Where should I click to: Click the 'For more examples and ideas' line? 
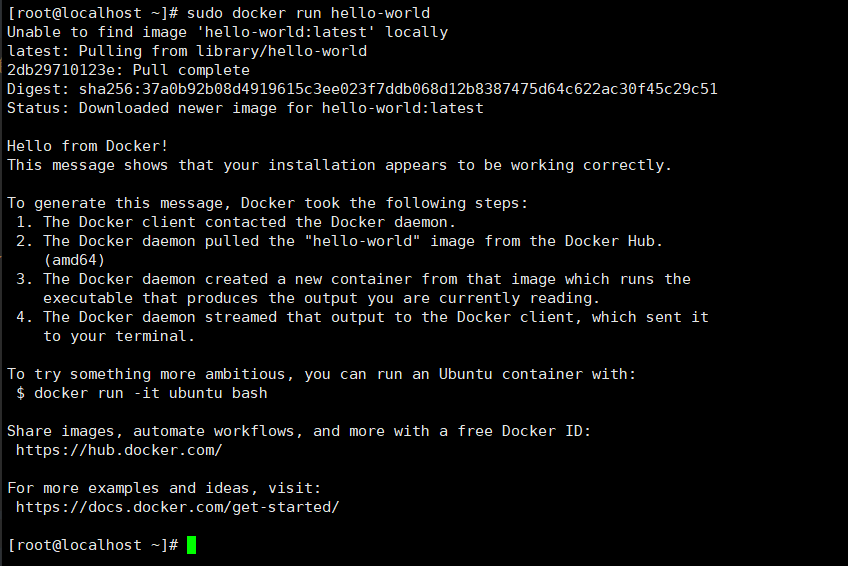164,488
